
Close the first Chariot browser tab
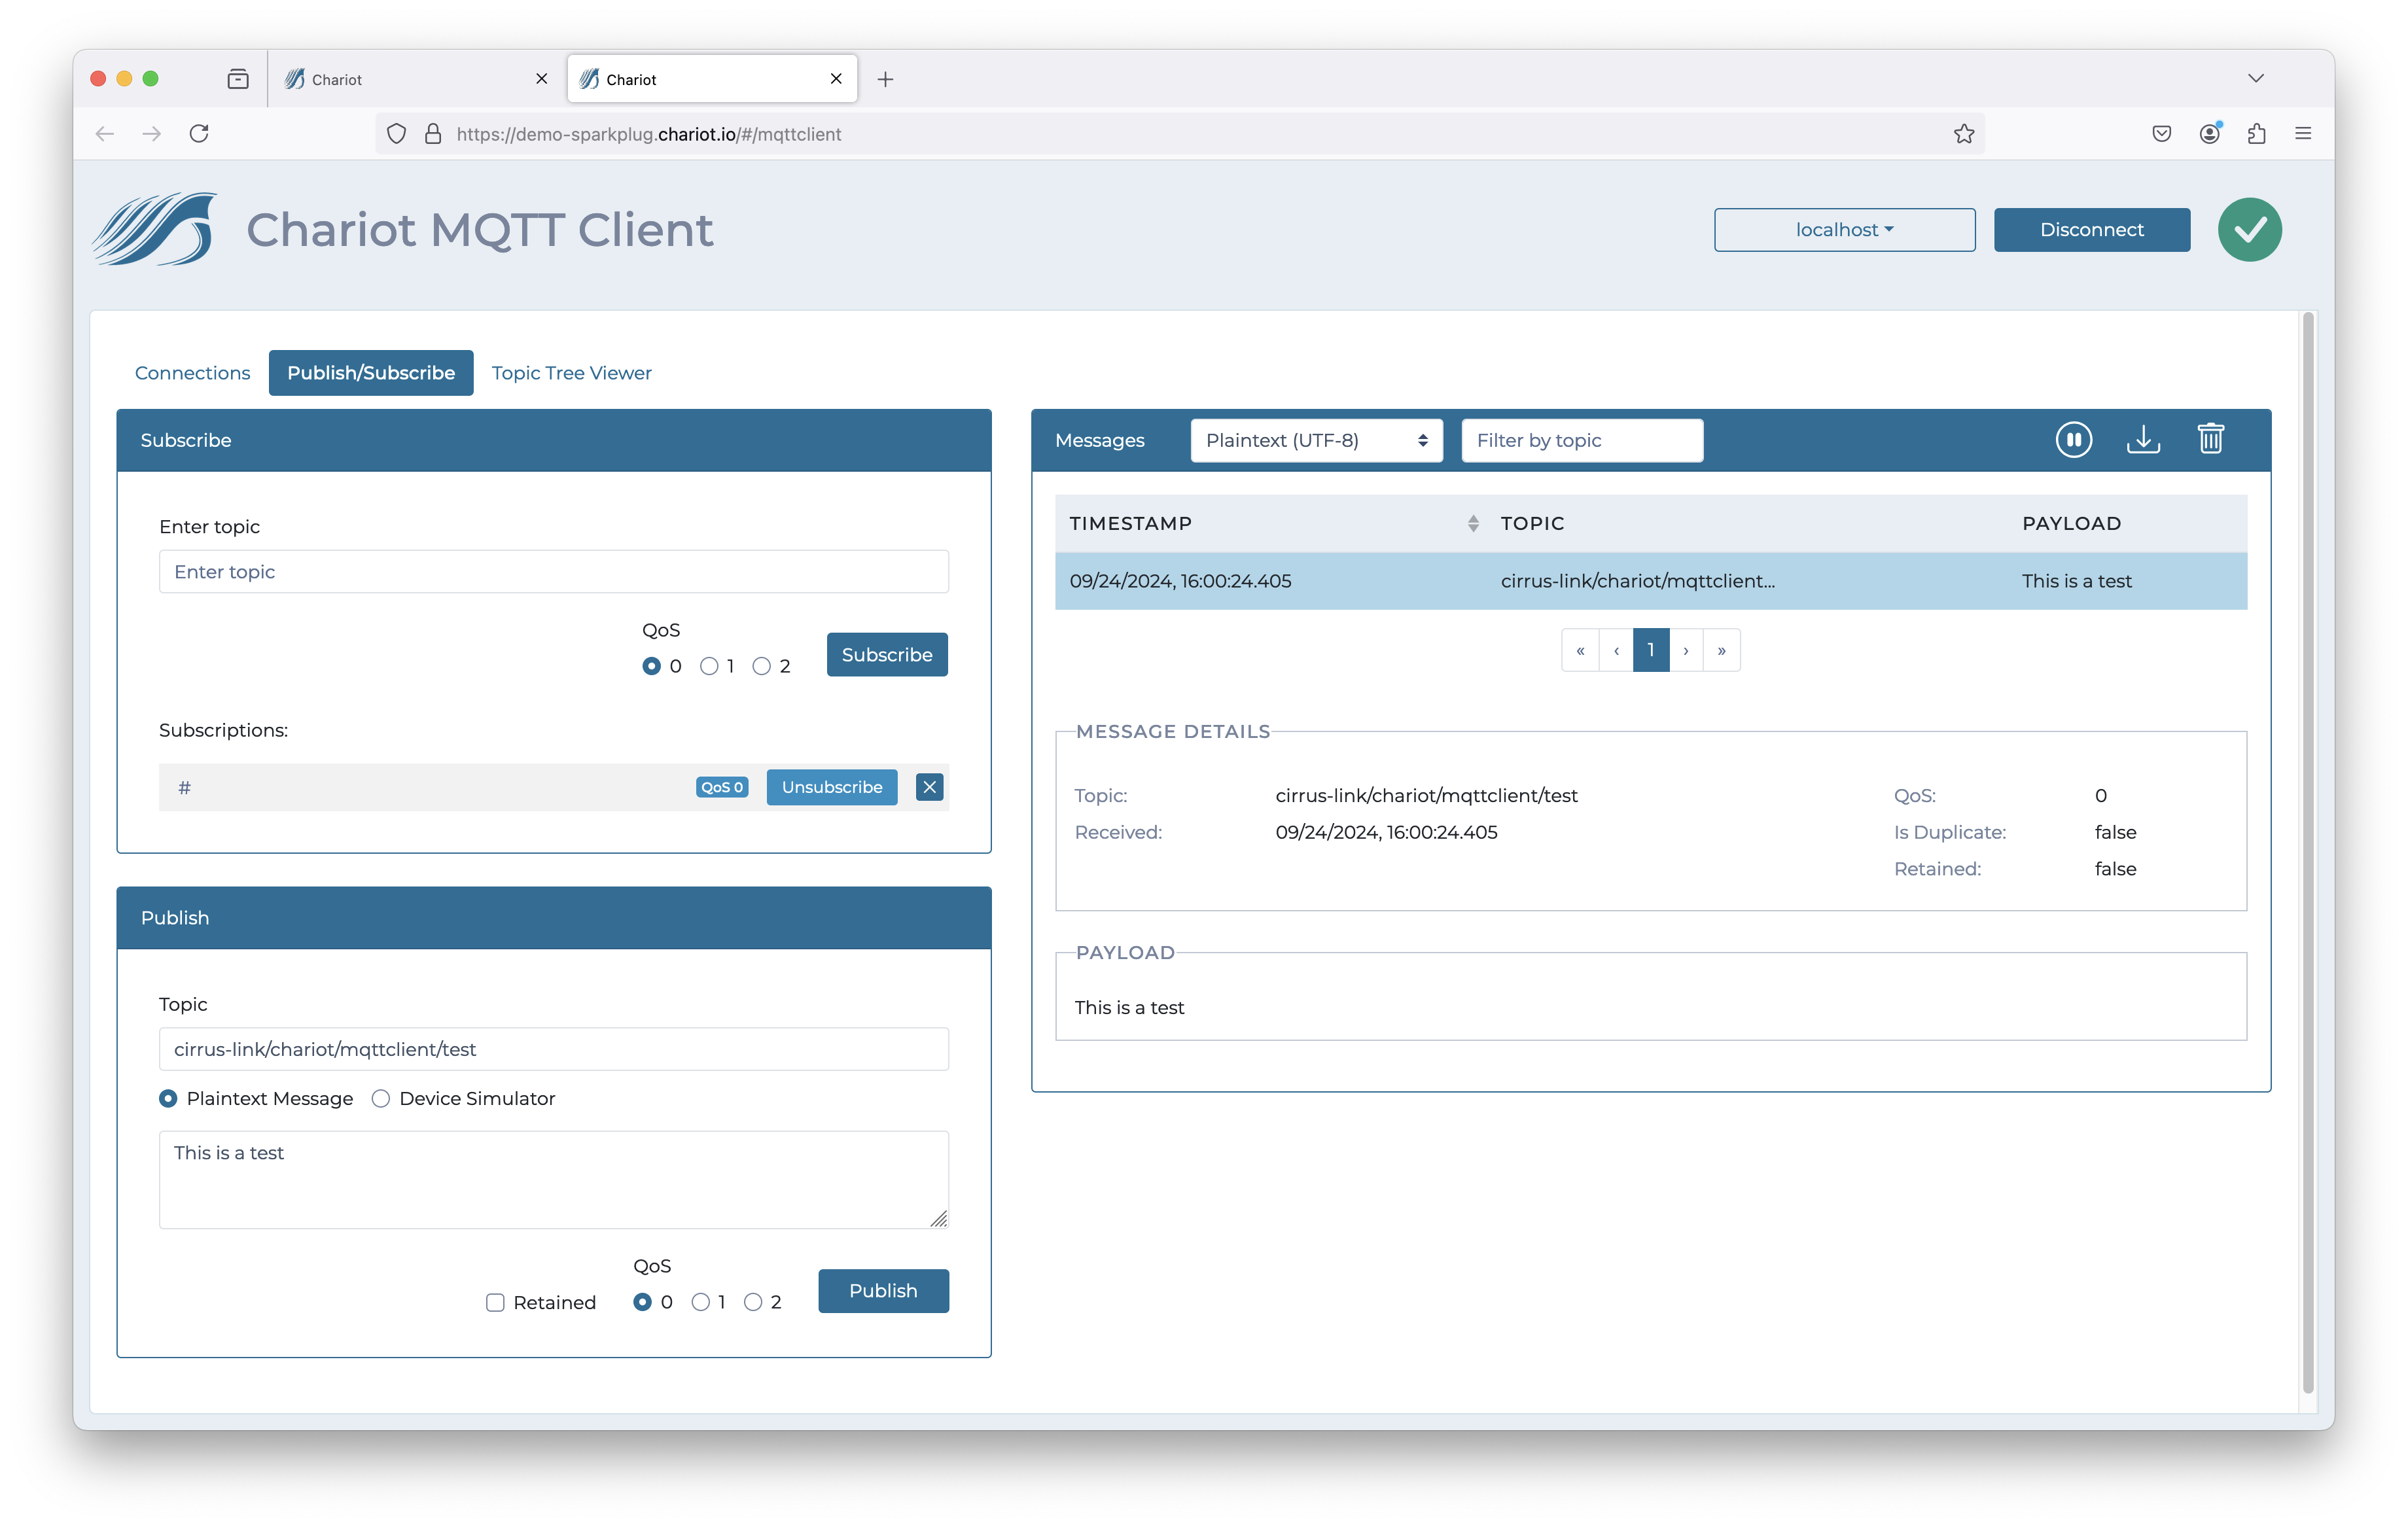click(x=541, y=79)
